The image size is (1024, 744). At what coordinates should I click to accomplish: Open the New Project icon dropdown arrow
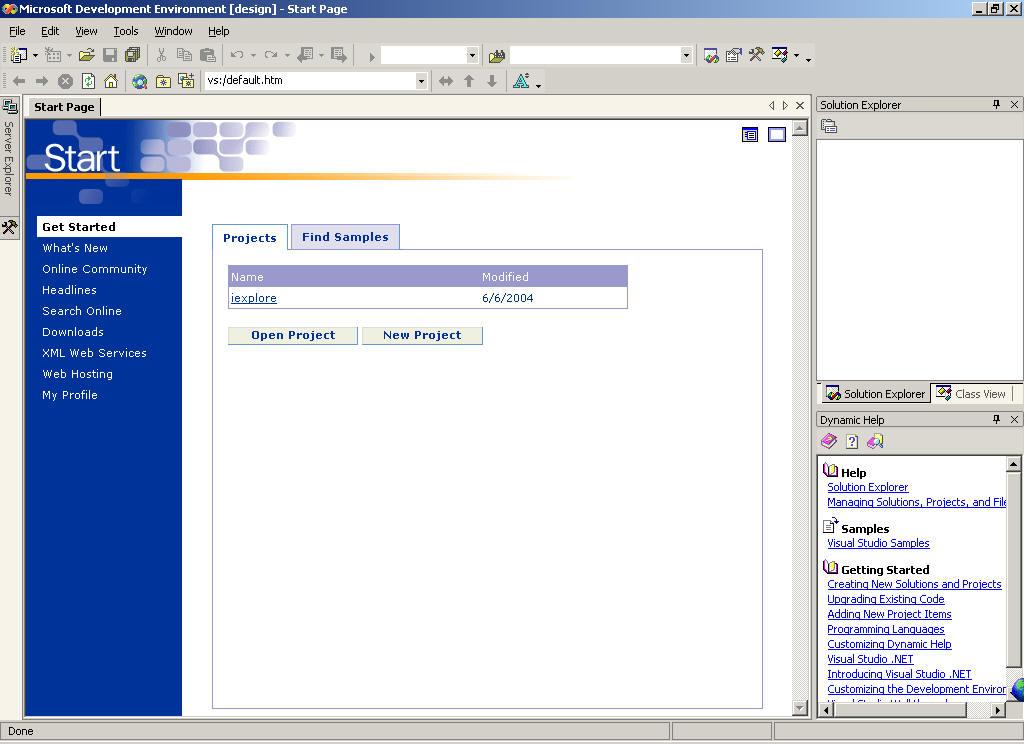click(x=35, y=56)
